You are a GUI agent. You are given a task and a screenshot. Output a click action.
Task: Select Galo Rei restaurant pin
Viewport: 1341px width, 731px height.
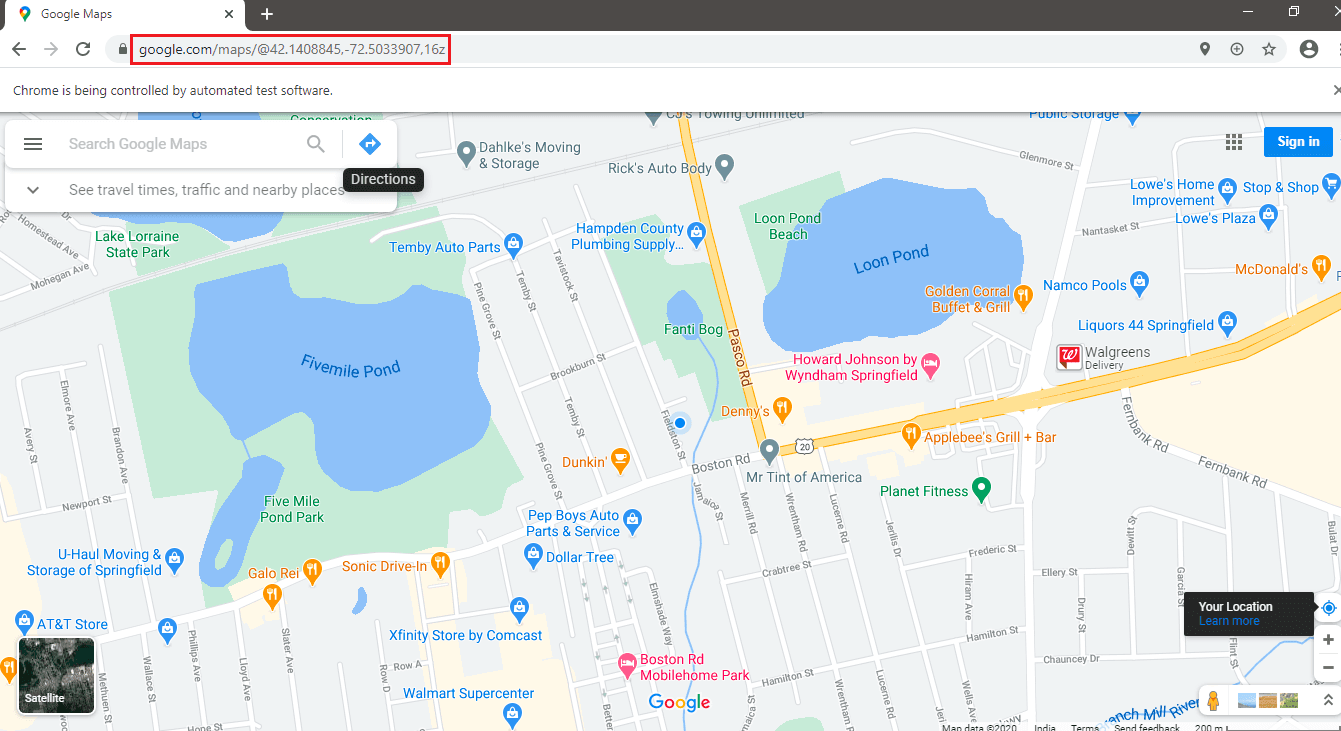tap(313, 571)
